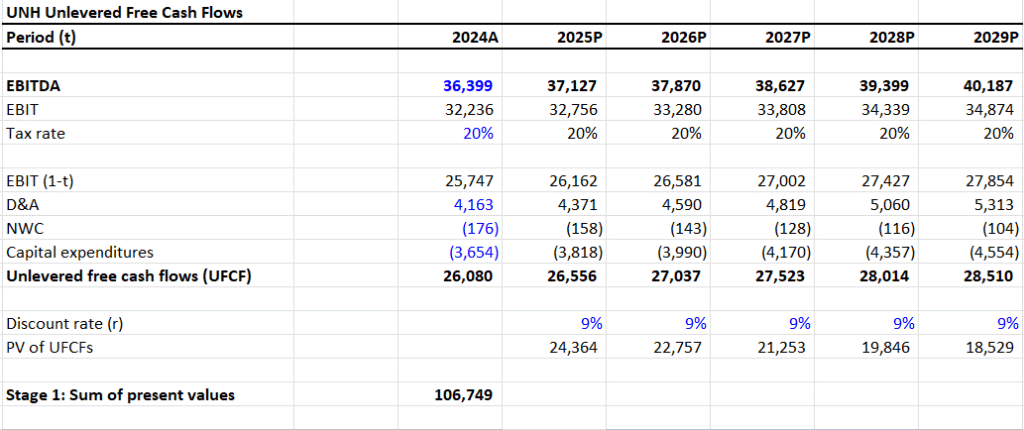Select the 2027P column header
This screenshot has height=430, width=1024.
click(788, 37)
